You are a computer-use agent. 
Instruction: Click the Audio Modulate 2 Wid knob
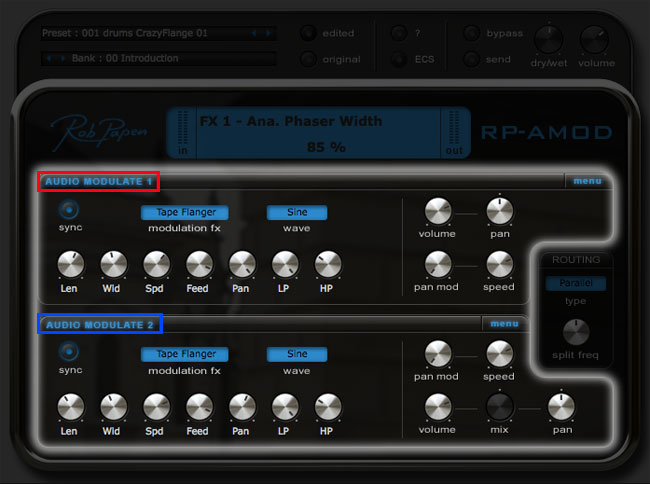click(x=114, y=407)
